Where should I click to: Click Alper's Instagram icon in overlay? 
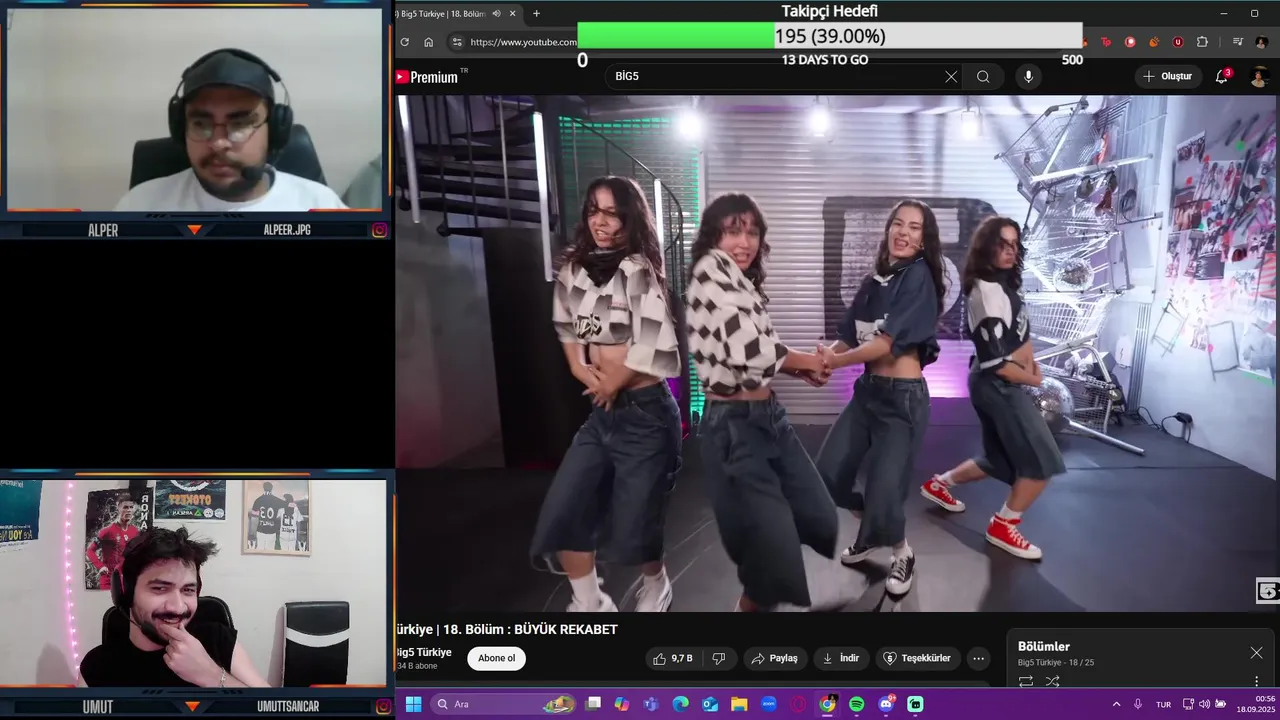coord(380,230)
